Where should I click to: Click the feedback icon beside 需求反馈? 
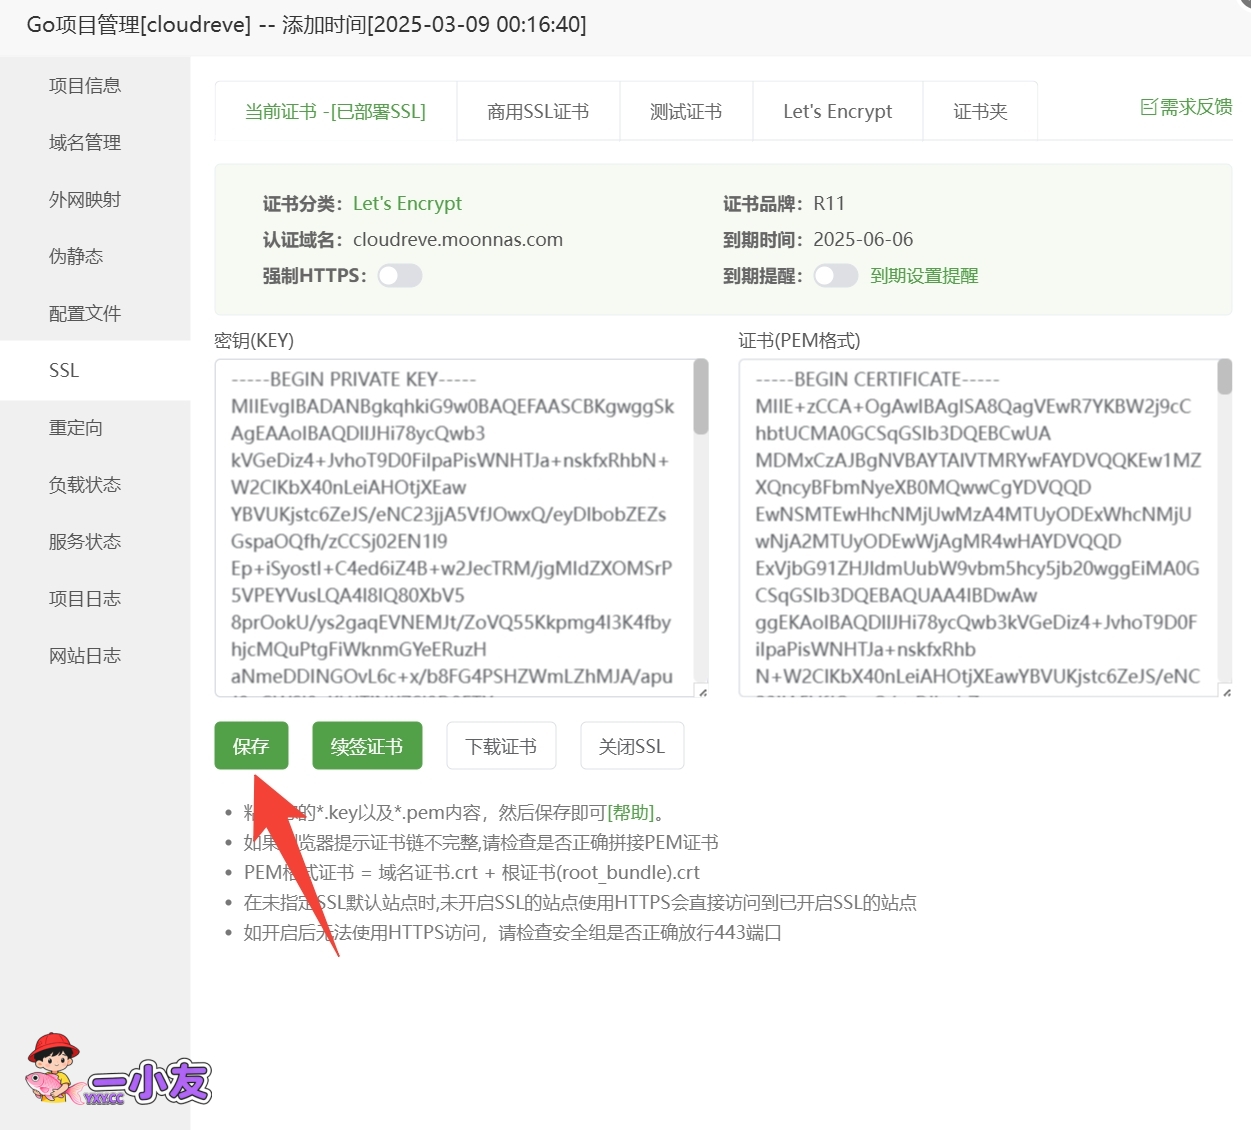(x=1148, y=107)
